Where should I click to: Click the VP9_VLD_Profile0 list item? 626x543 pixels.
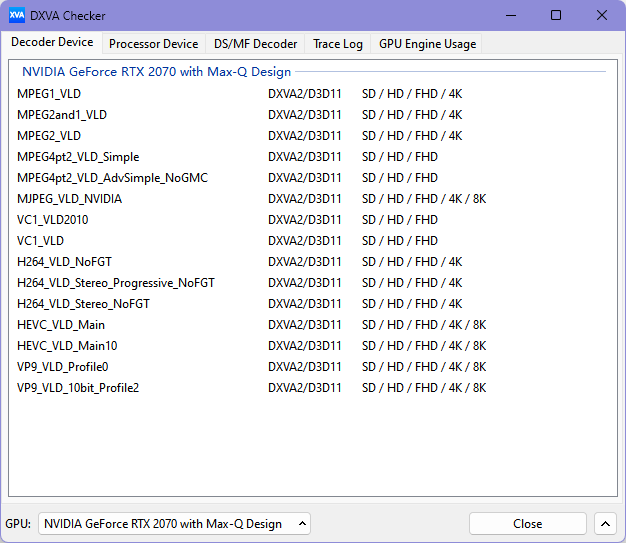pyautogui.click(x=63, y=367)
